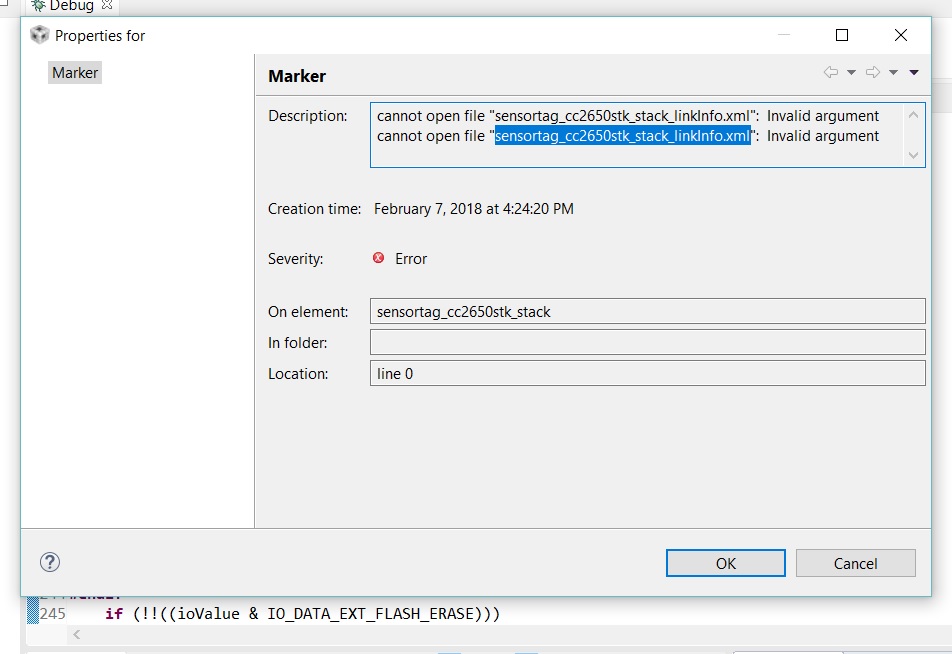Confirm the dialog with OK
This screenshot has width=952, height=654.
[x=725, y=563]
